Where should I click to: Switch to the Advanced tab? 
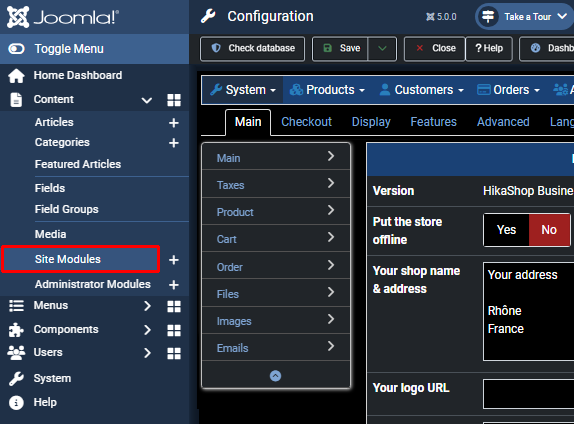[x=503, y=122]
